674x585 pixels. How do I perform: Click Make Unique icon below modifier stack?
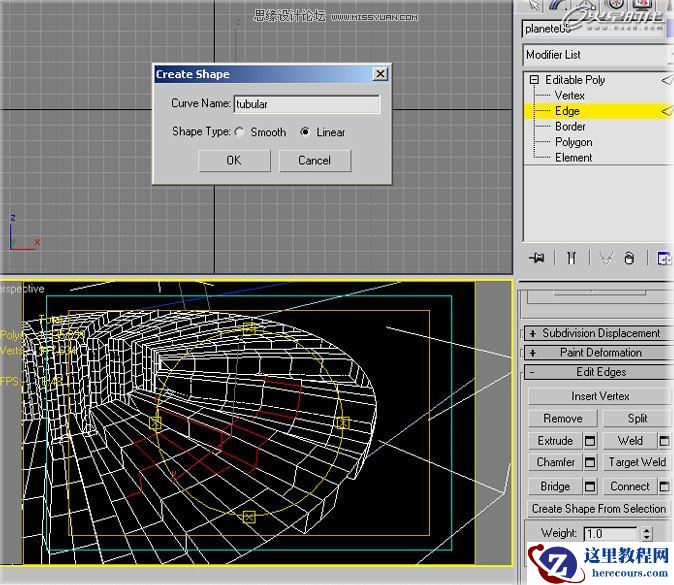pos(605,258)
